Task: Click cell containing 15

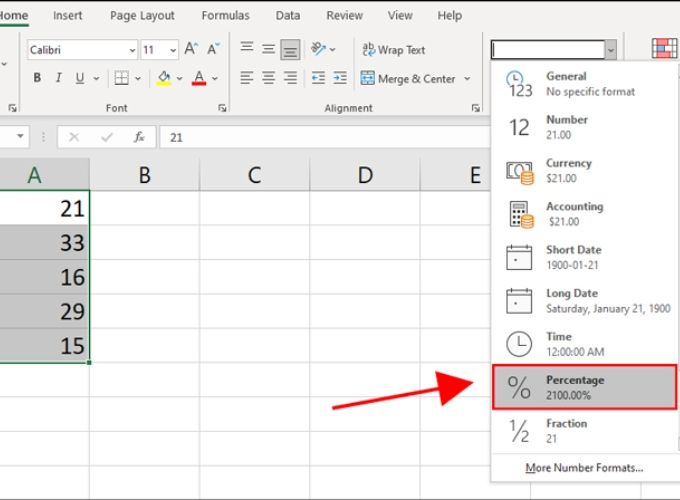Action: [45, 346]
